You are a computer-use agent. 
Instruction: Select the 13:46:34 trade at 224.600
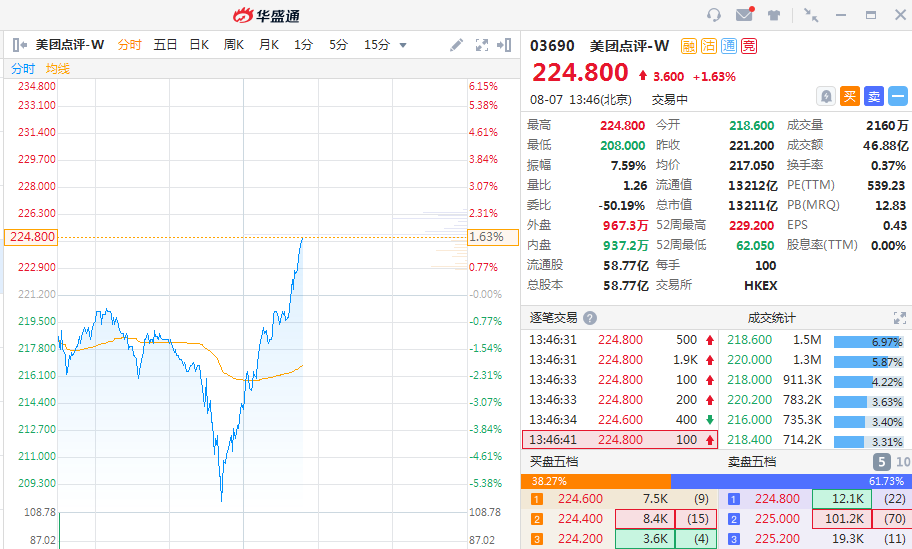(x=620, y=420)
